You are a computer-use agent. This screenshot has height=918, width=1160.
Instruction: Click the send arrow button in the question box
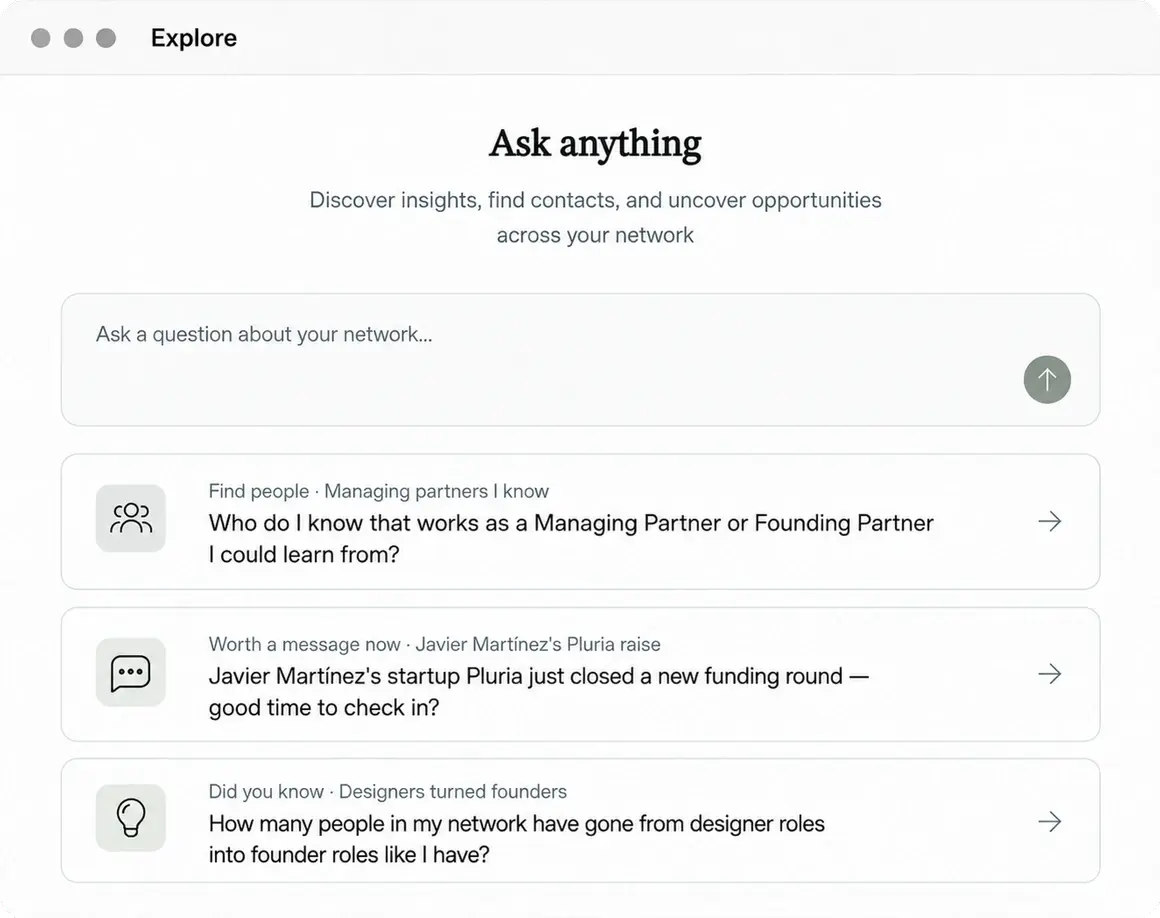(x=1047, y=379)
